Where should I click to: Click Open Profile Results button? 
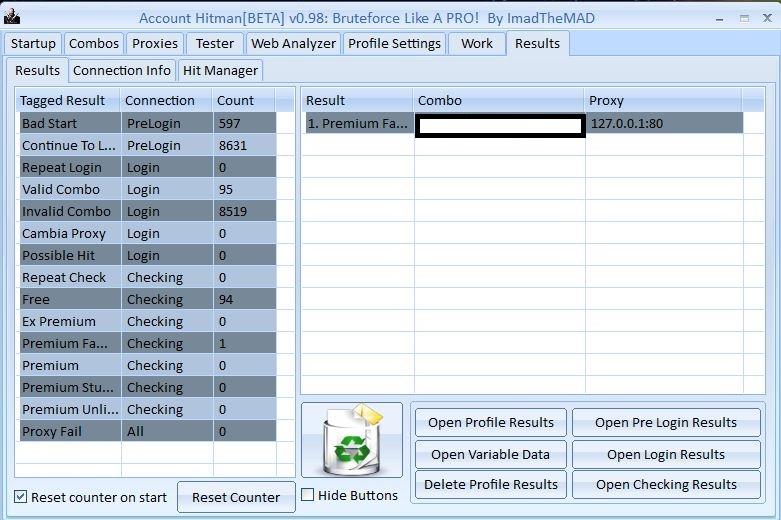point(490,422)
